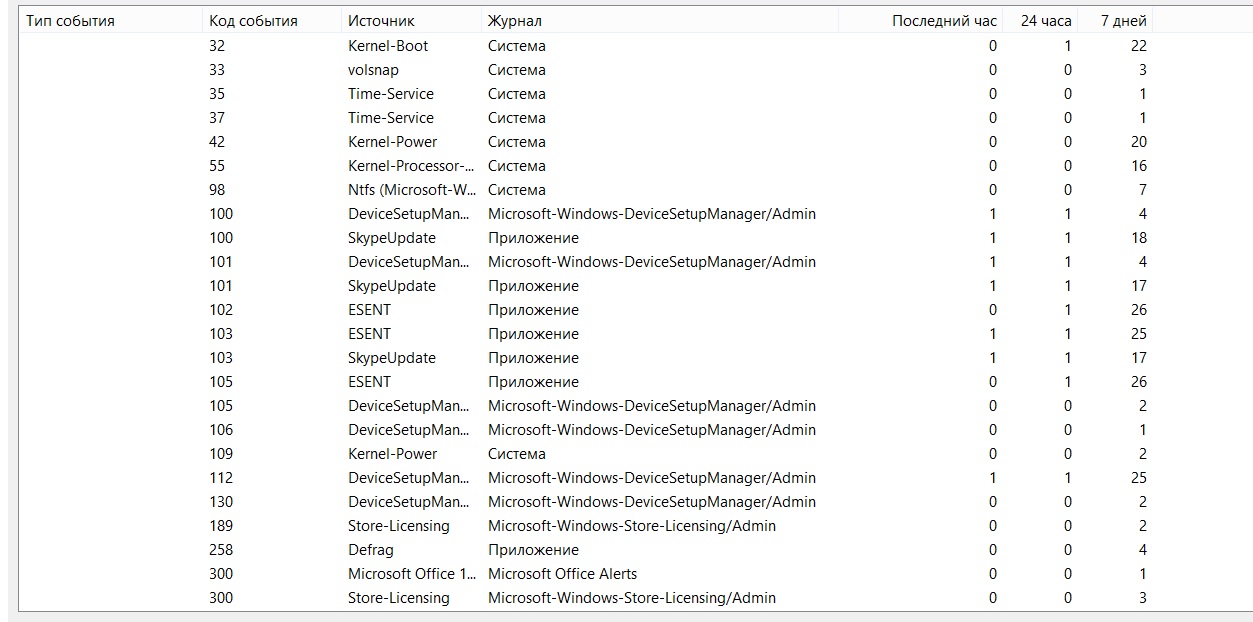The image size is (1253, 622).
Task: Select the Defrag event row
Action: pos(371,550)
